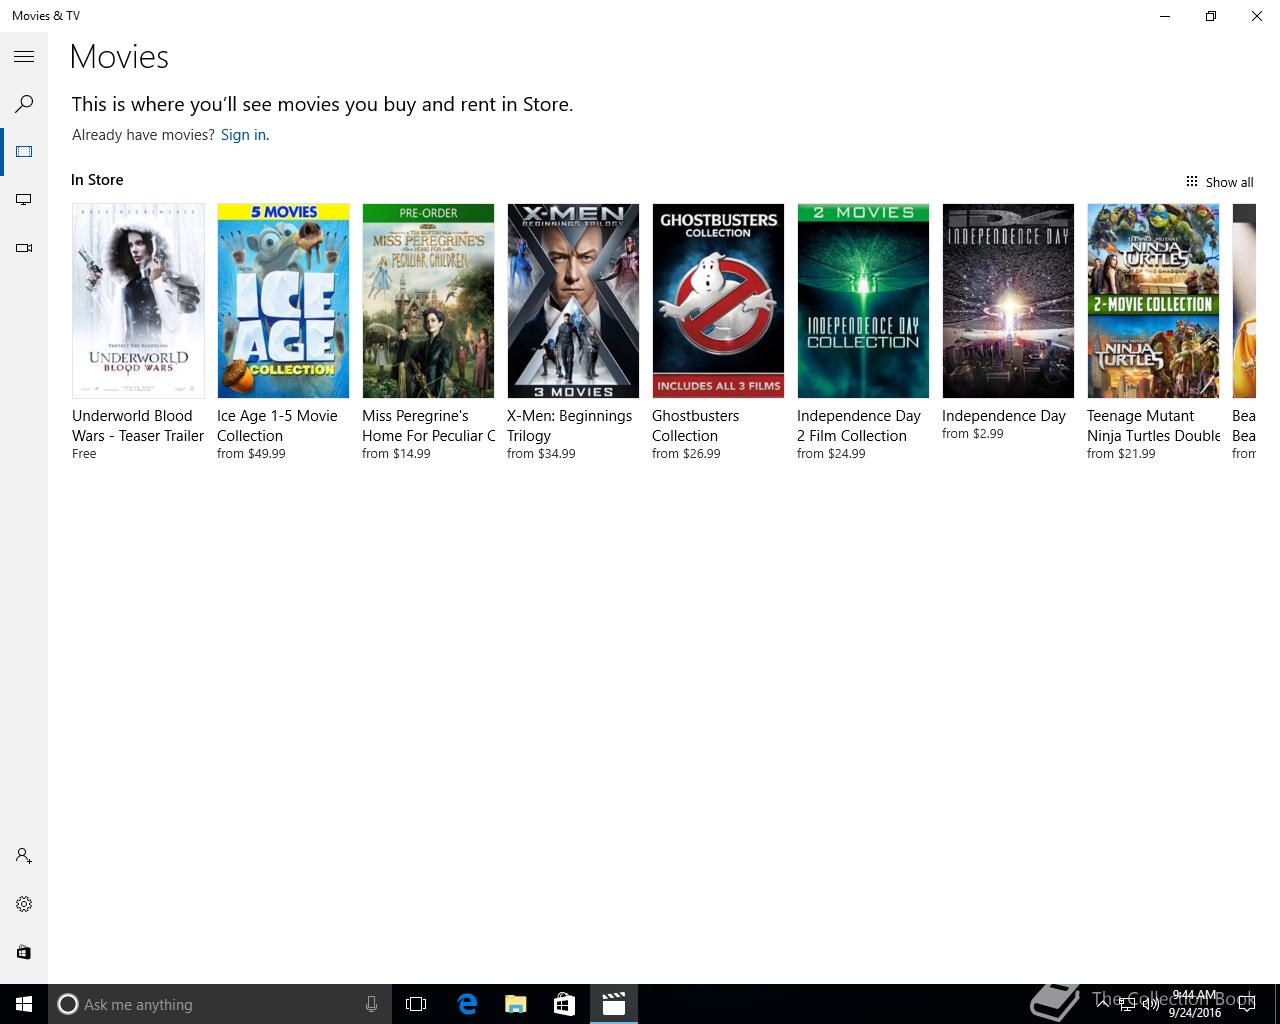The width and height of the screenshot is (1280, 1024).
Task: Launch Microsoft Edge from the taskbar
Action: point(467,1004)
